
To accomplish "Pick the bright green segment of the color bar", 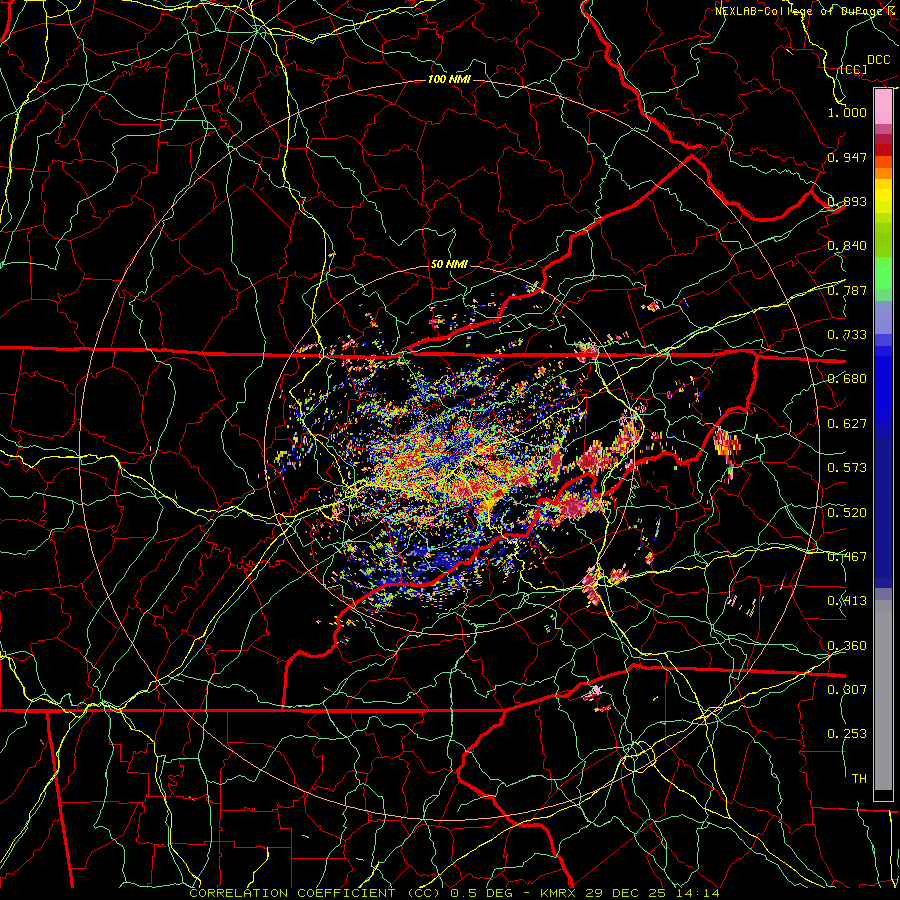I will (883, 273).
